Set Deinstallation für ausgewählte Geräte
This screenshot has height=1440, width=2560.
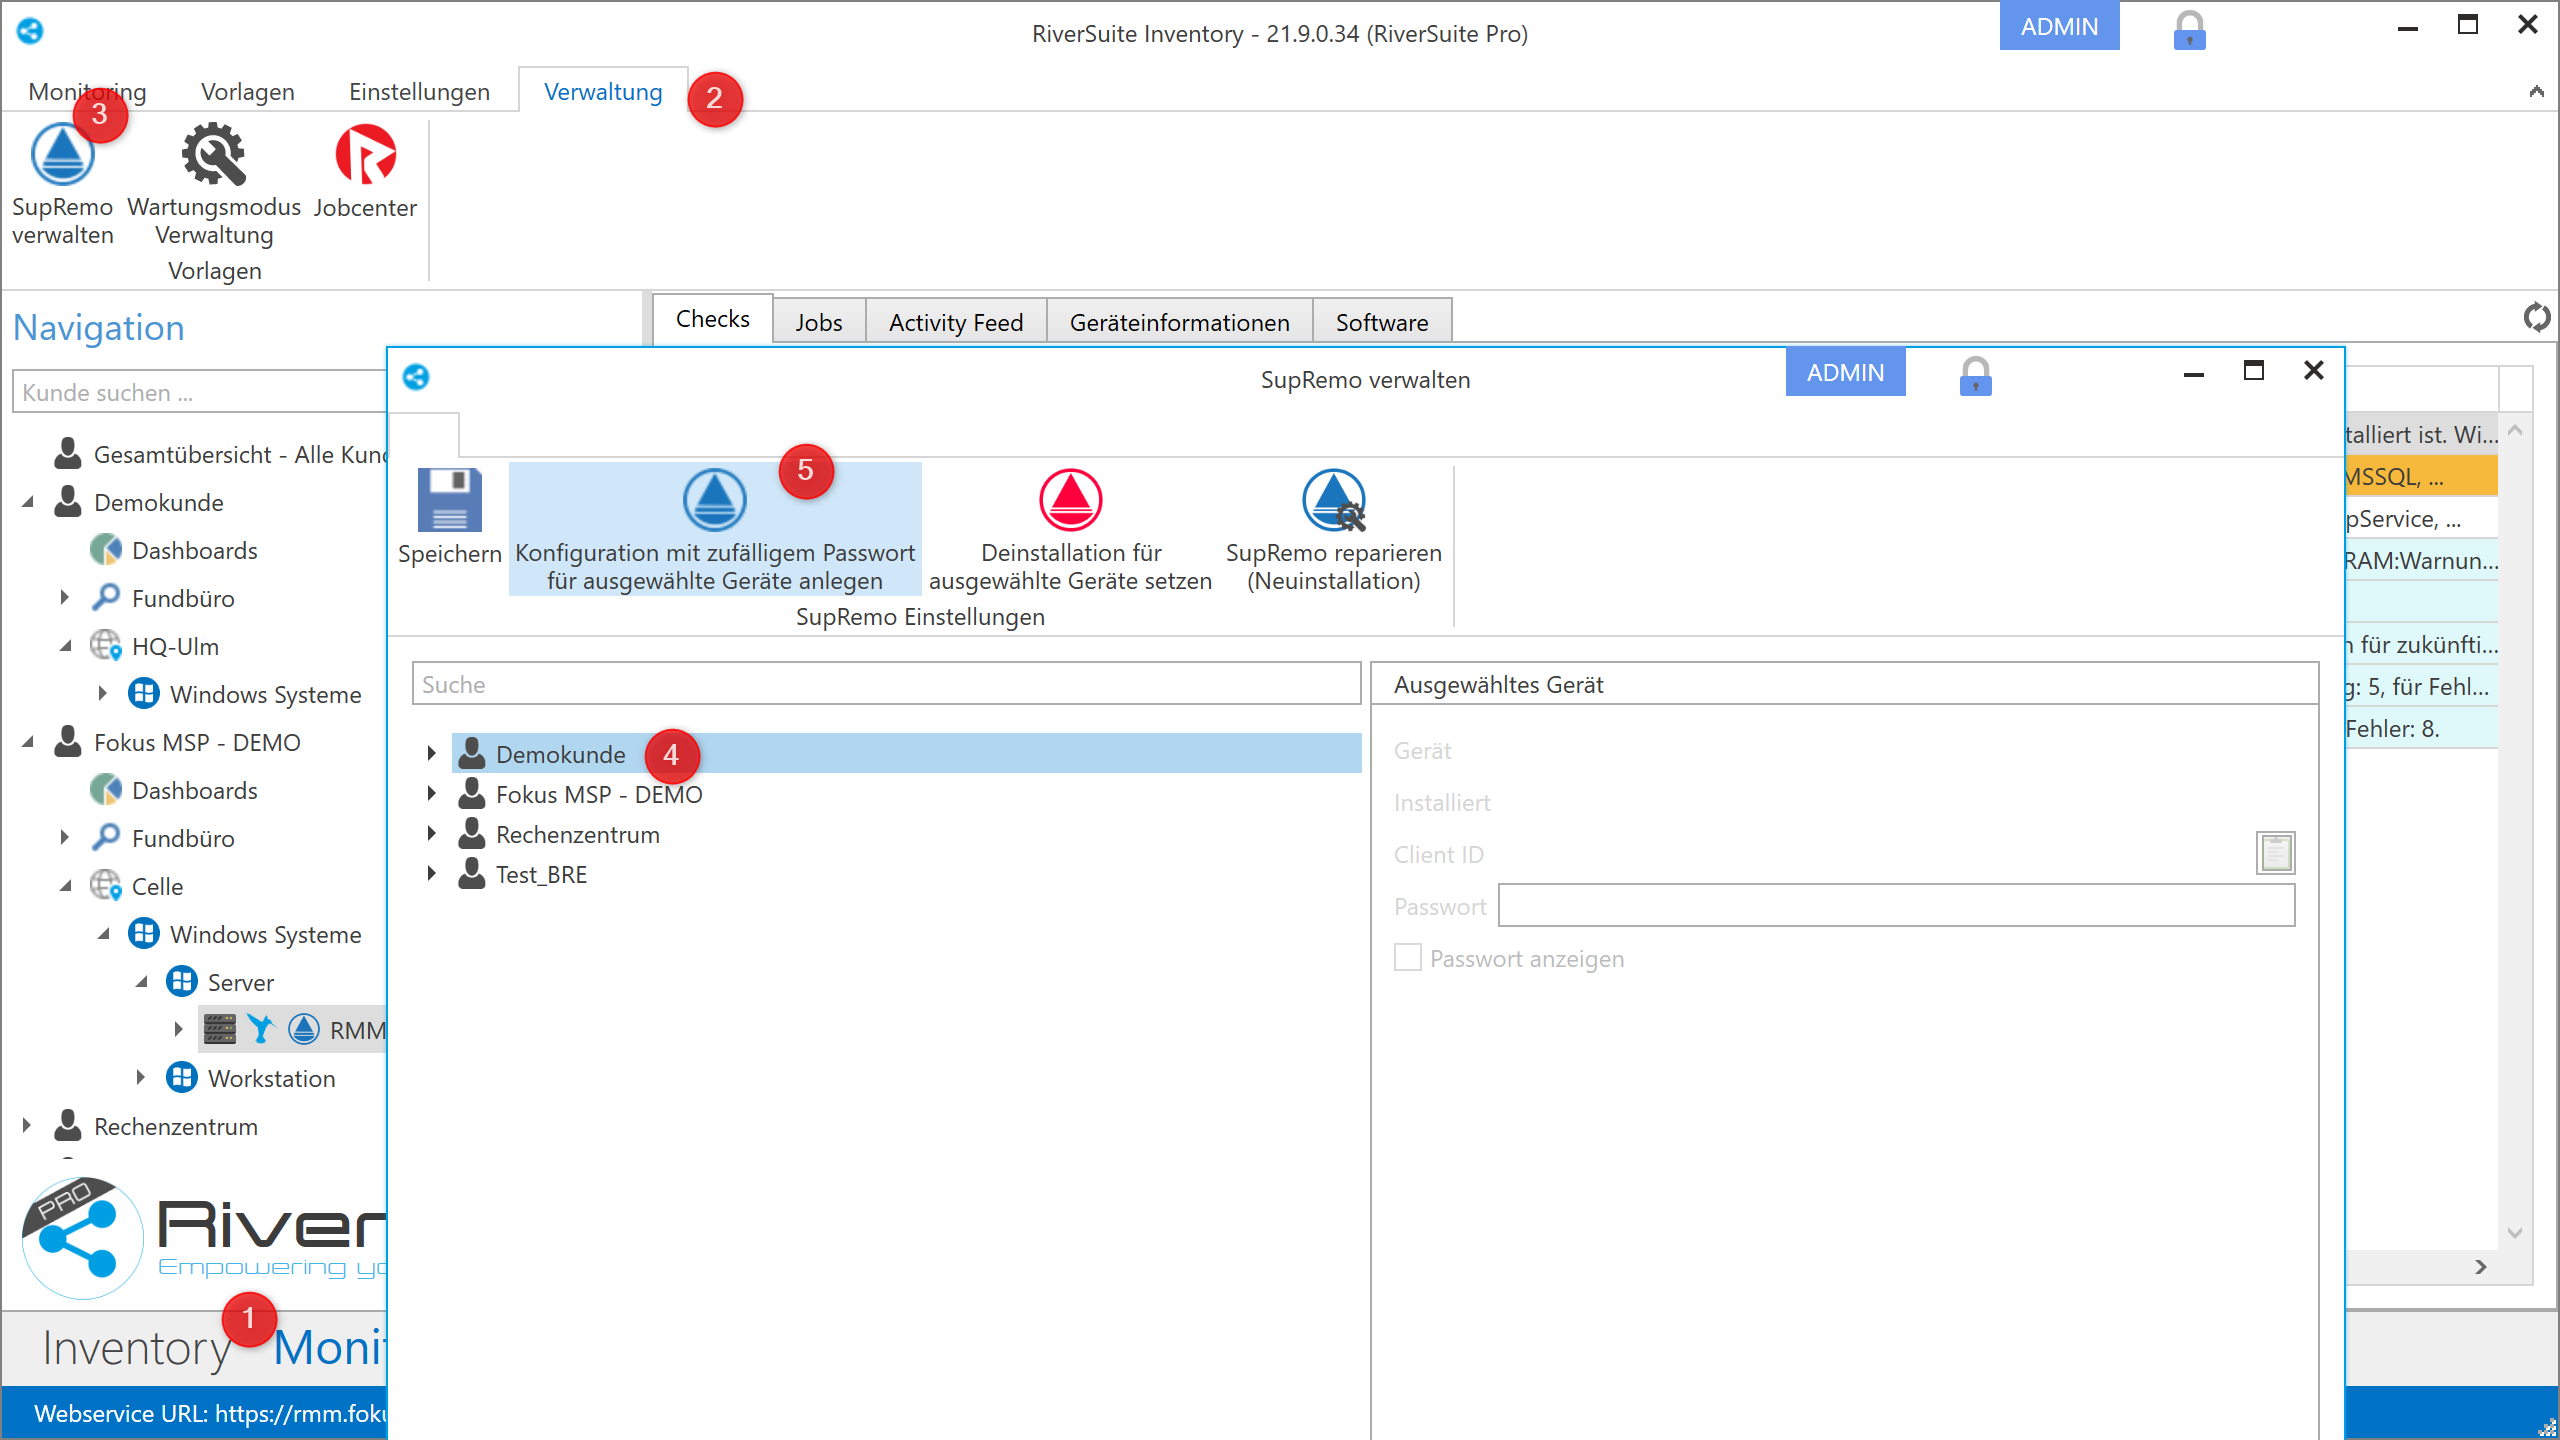[x=1070, y=530]
